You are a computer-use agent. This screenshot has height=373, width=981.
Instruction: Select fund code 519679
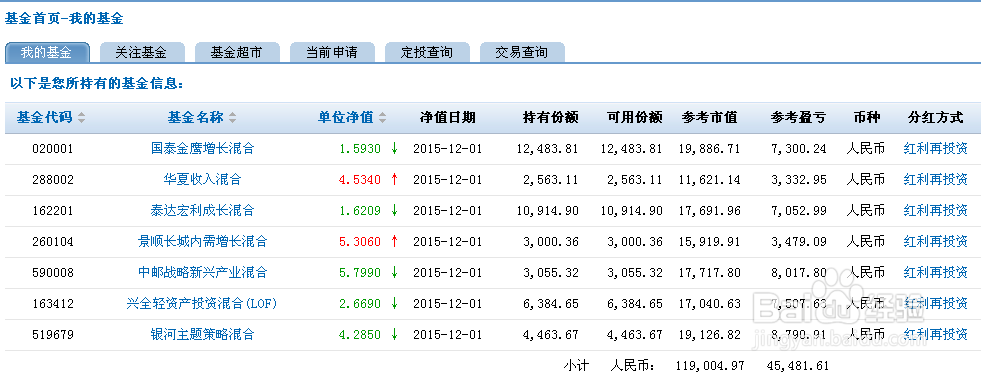point(53,335)
